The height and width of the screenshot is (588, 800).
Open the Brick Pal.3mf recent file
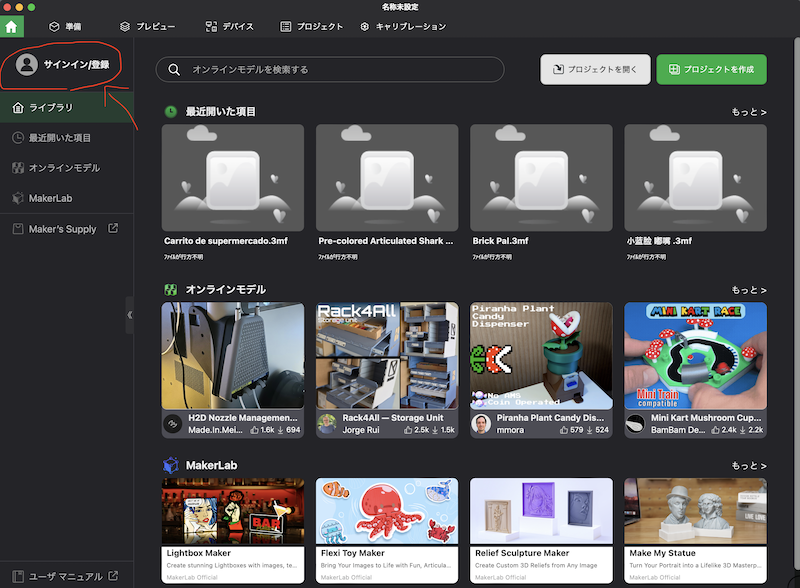point(541,178)
